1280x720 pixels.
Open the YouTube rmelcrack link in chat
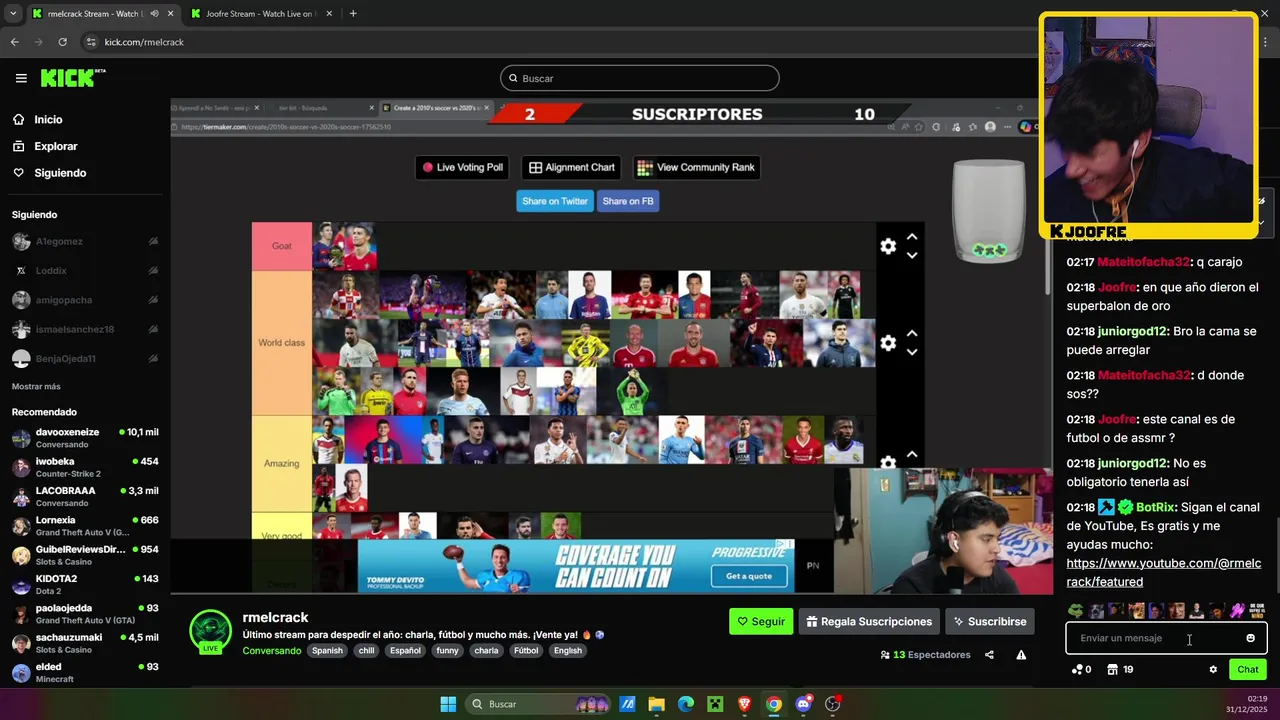tap(1164, 572)
